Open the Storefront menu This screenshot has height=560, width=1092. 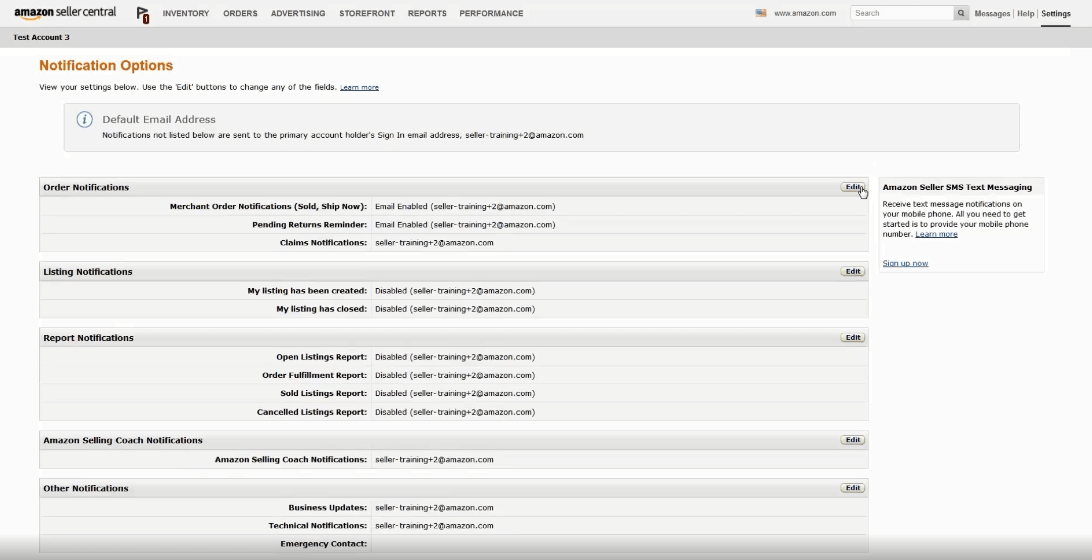click(x=367, y=14)
